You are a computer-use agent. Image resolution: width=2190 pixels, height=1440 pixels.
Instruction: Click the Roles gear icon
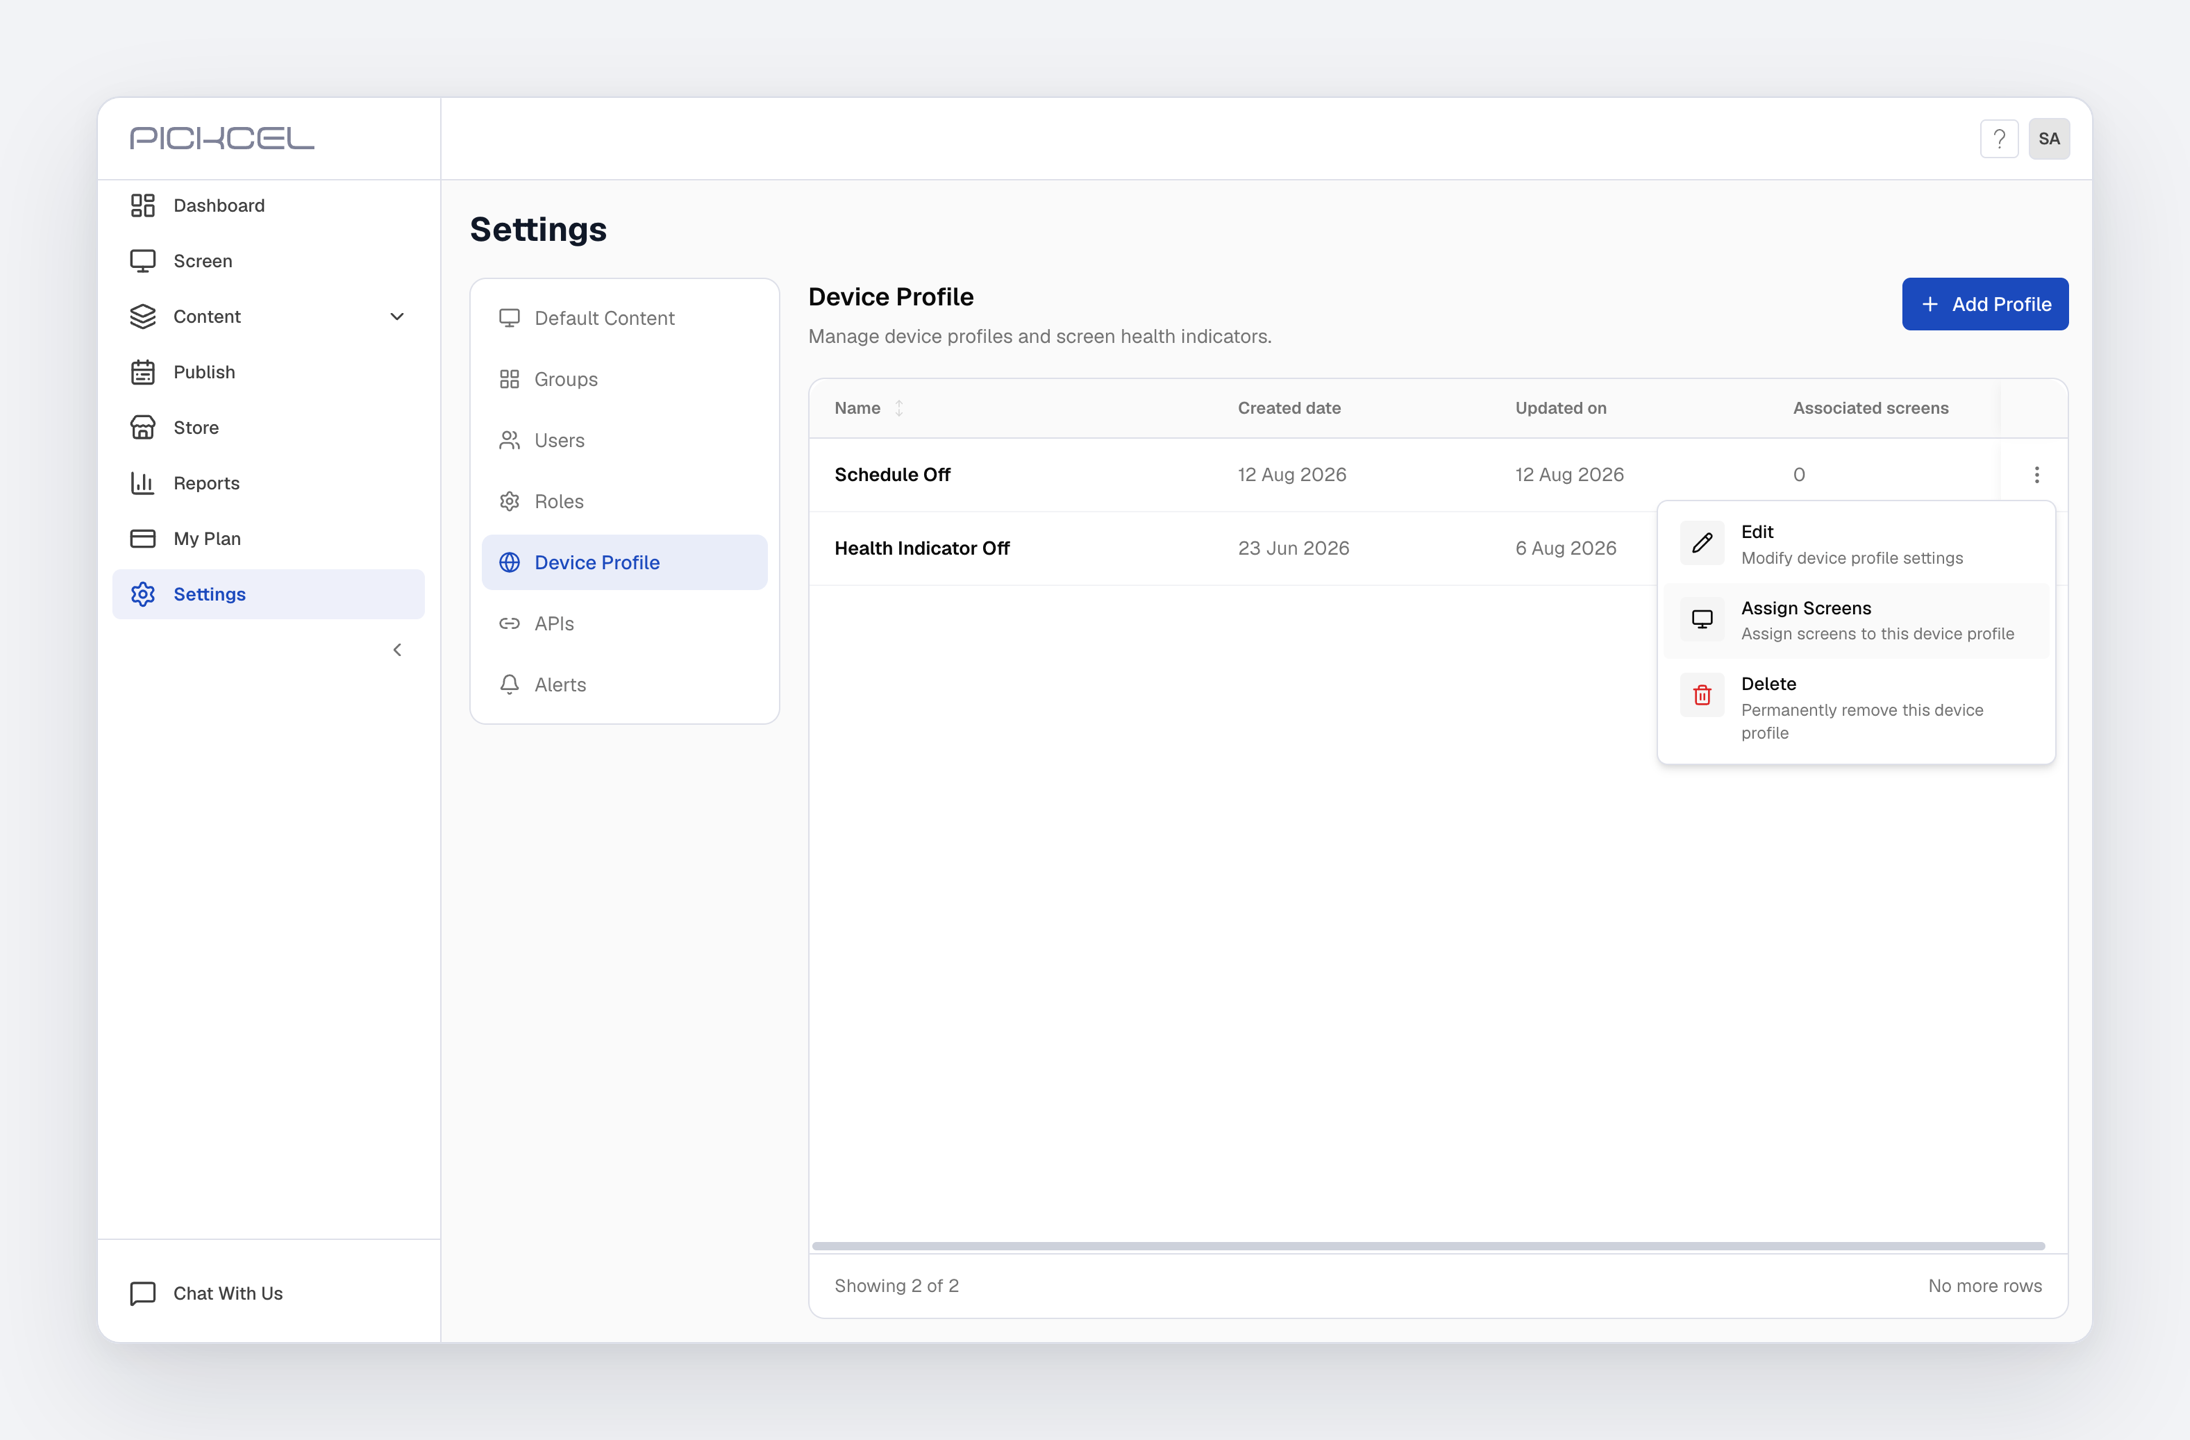pos(509,501)
